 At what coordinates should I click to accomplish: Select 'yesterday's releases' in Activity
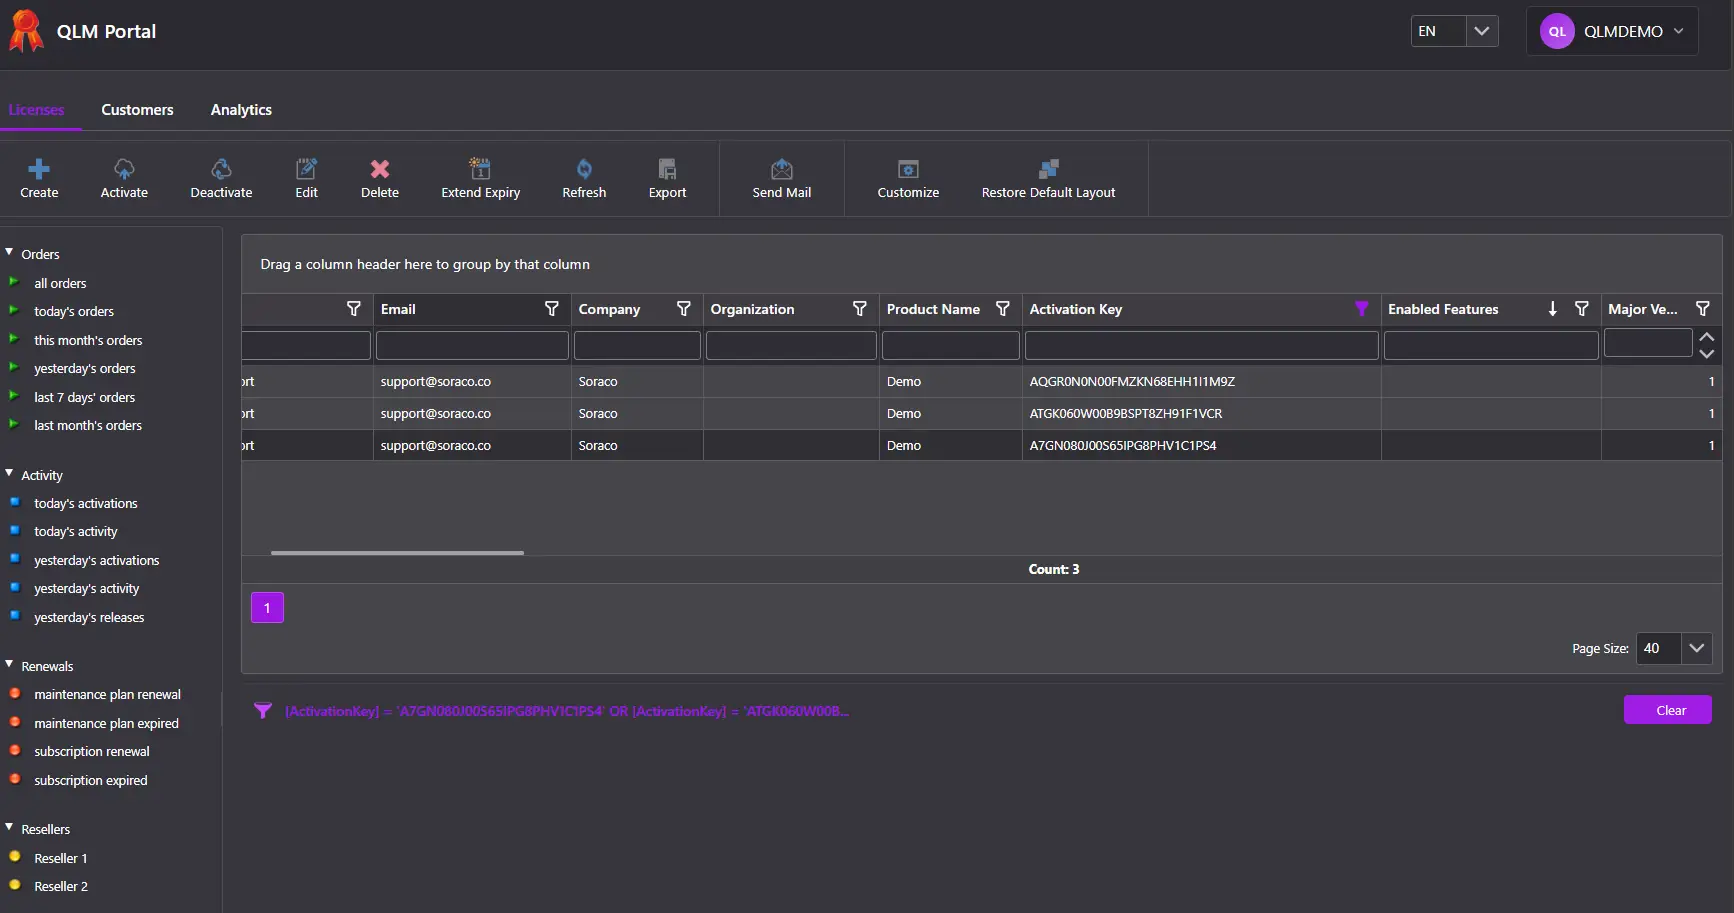click(x=89, y=617)
